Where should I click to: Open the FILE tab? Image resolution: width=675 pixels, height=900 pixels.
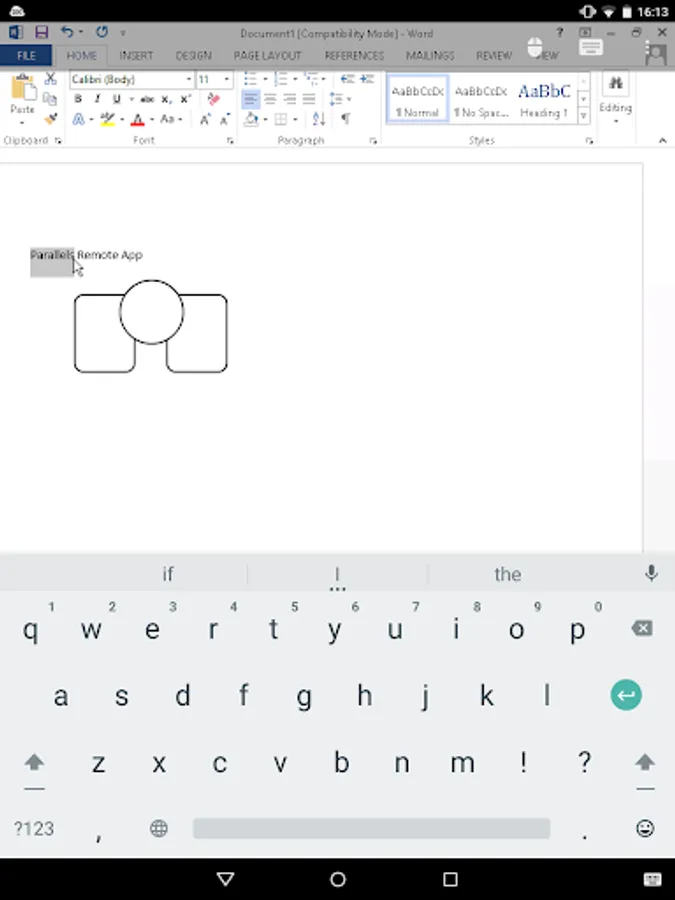tap(26, 56)
